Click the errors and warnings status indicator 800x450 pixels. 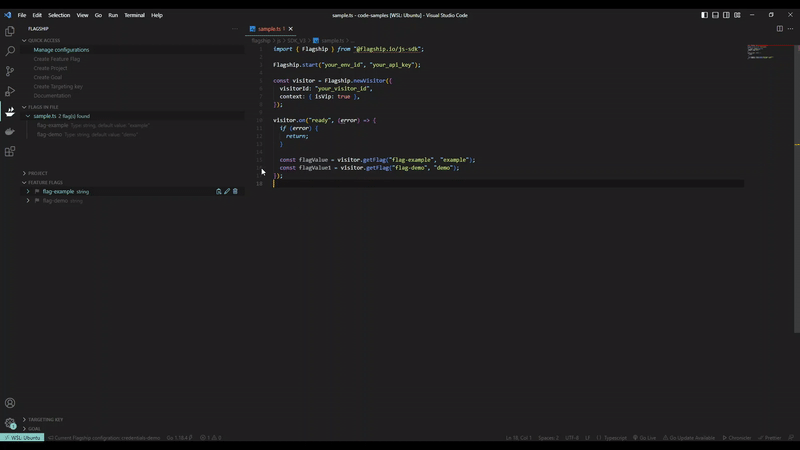pos(210,438)
